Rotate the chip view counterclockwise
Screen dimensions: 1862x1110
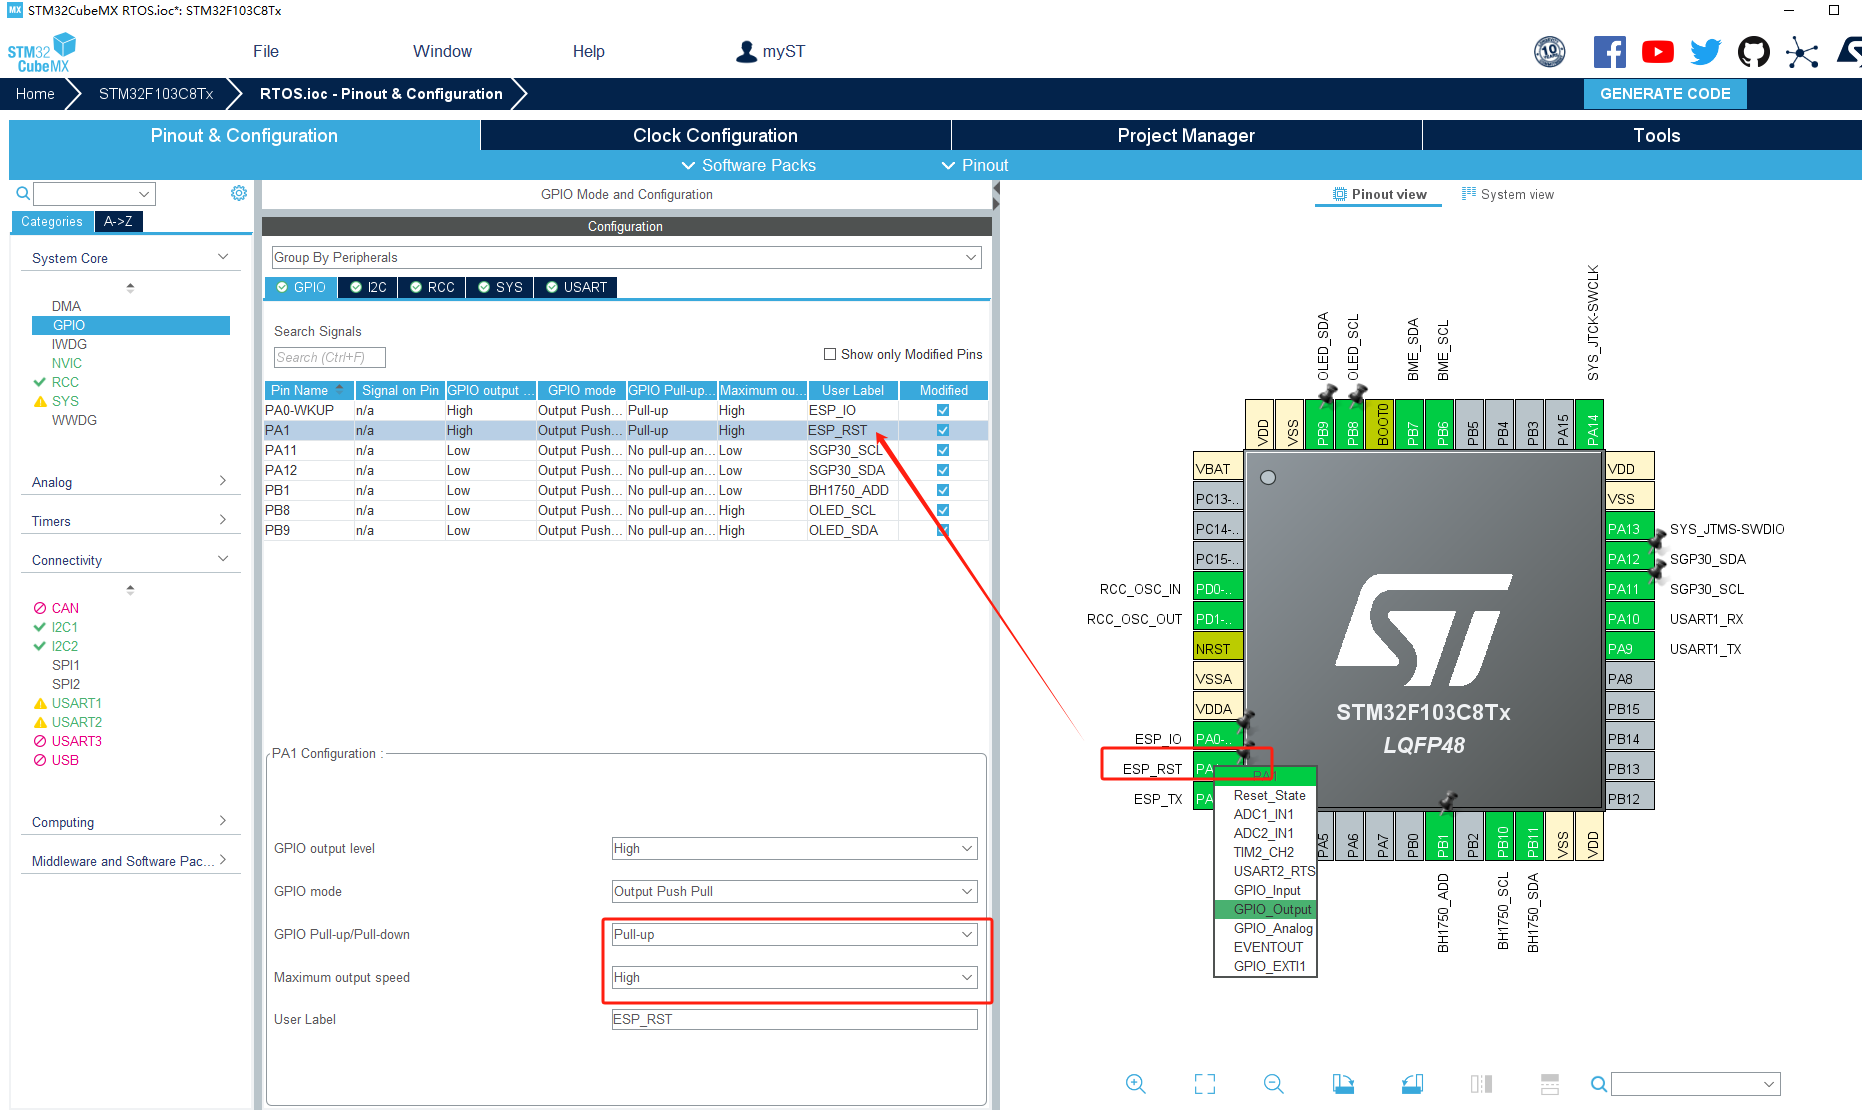1412,1083
